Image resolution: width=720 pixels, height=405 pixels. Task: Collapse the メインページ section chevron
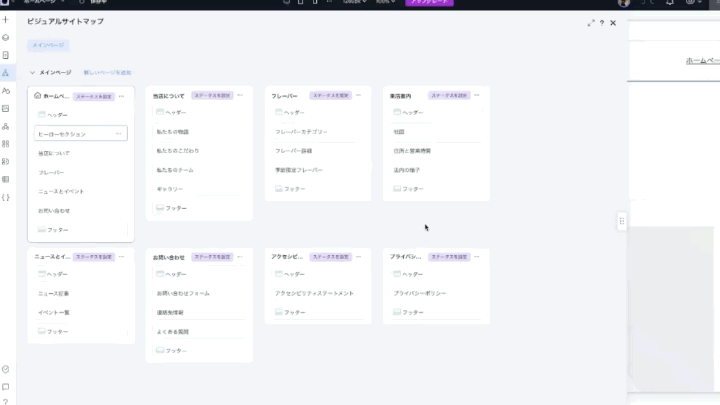tap(32, 73)
